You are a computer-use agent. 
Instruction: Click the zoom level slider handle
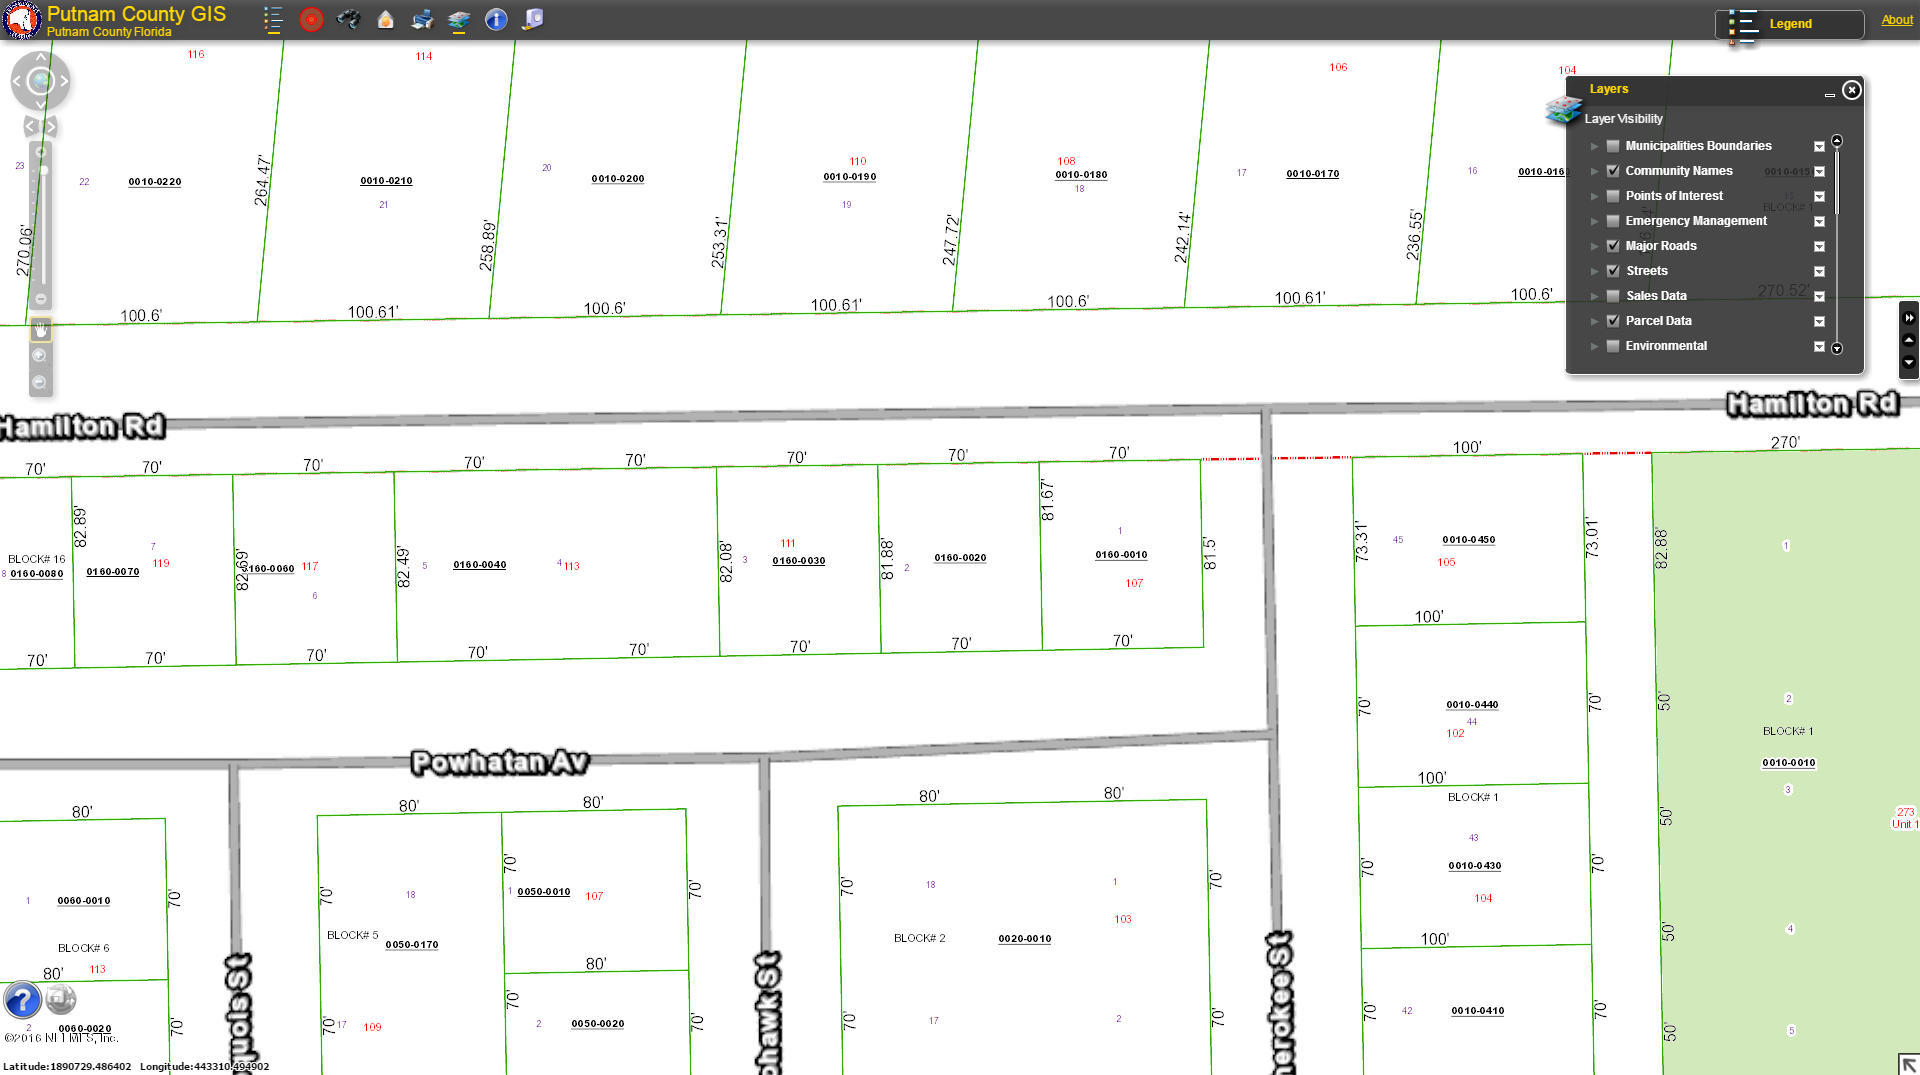(43, 171)
